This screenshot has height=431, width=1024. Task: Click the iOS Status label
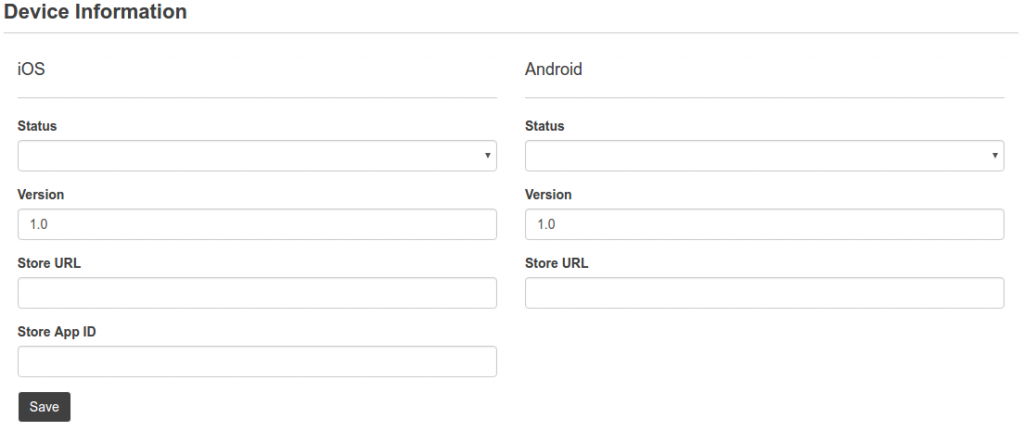point(37,126)
